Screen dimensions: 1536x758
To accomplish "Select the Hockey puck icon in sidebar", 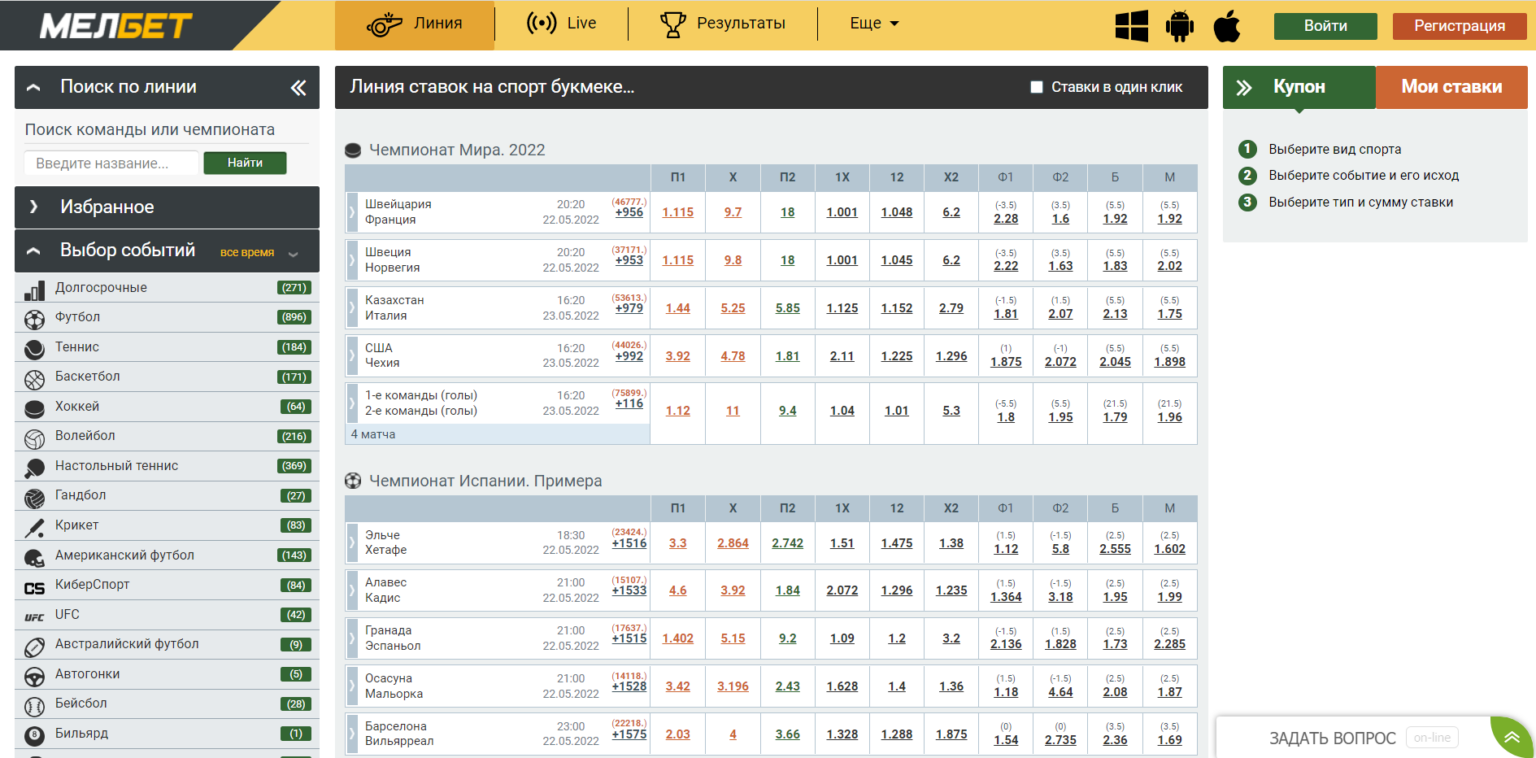I will pyautogui.click(x=35, y=409).
